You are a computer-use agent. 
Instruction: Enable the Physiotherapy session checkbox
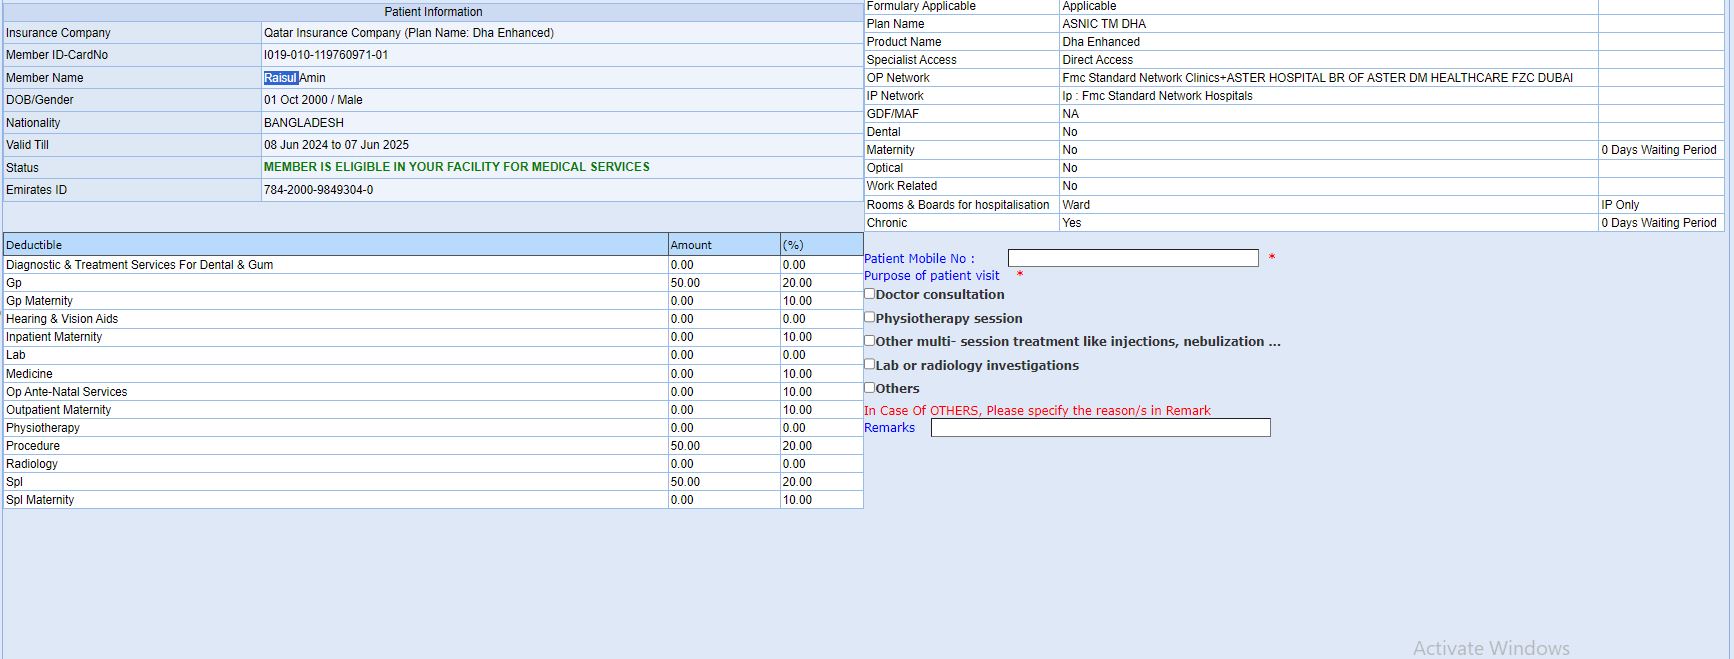point(870,317)
